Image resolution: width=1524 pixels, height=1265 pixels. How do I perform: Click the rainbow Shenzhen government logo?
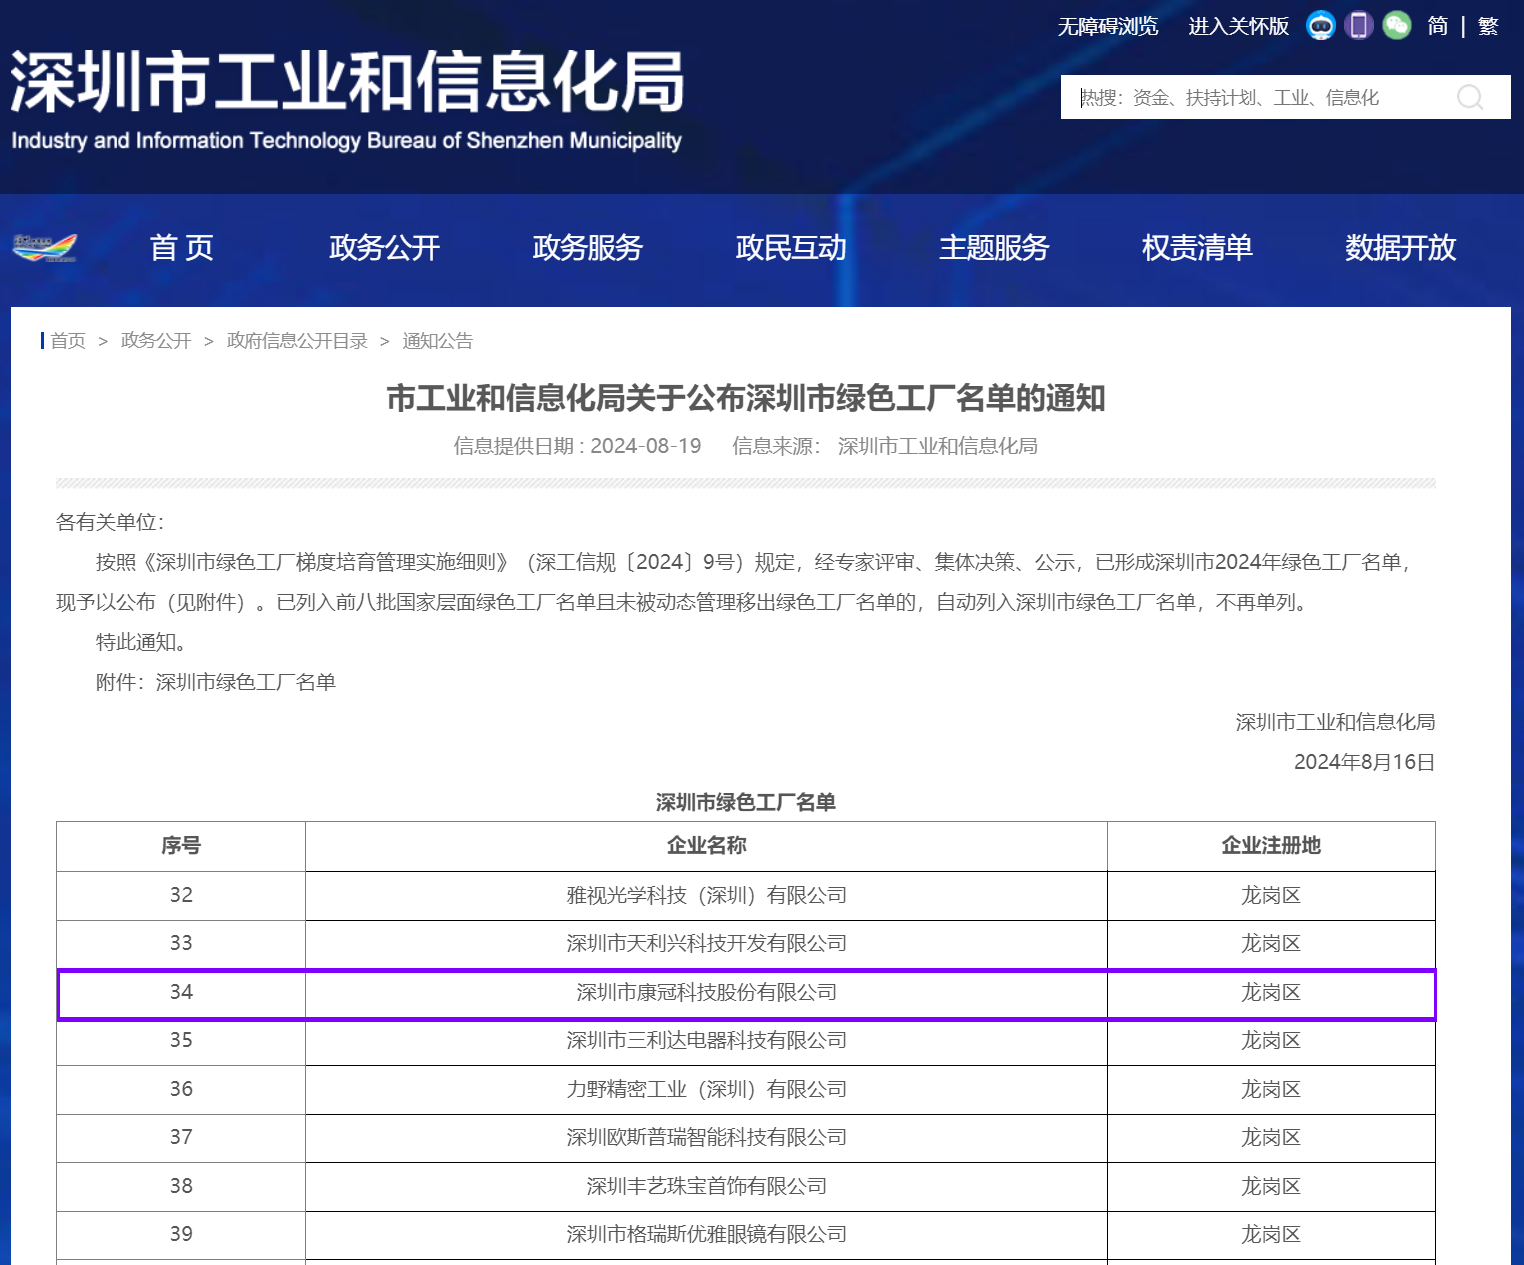(x=45, y=247)
